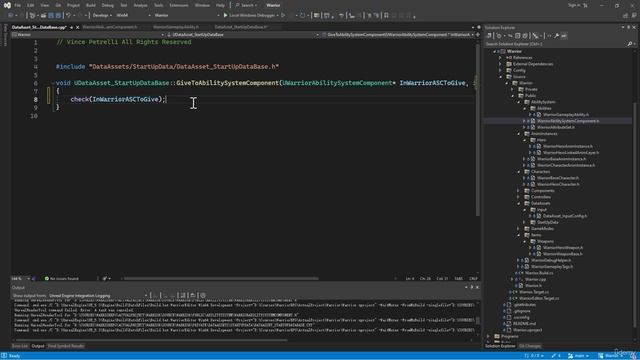This screenshot has width=640, height=360.
Task: Expand the GameModes folder
Action: coord(519,229)
